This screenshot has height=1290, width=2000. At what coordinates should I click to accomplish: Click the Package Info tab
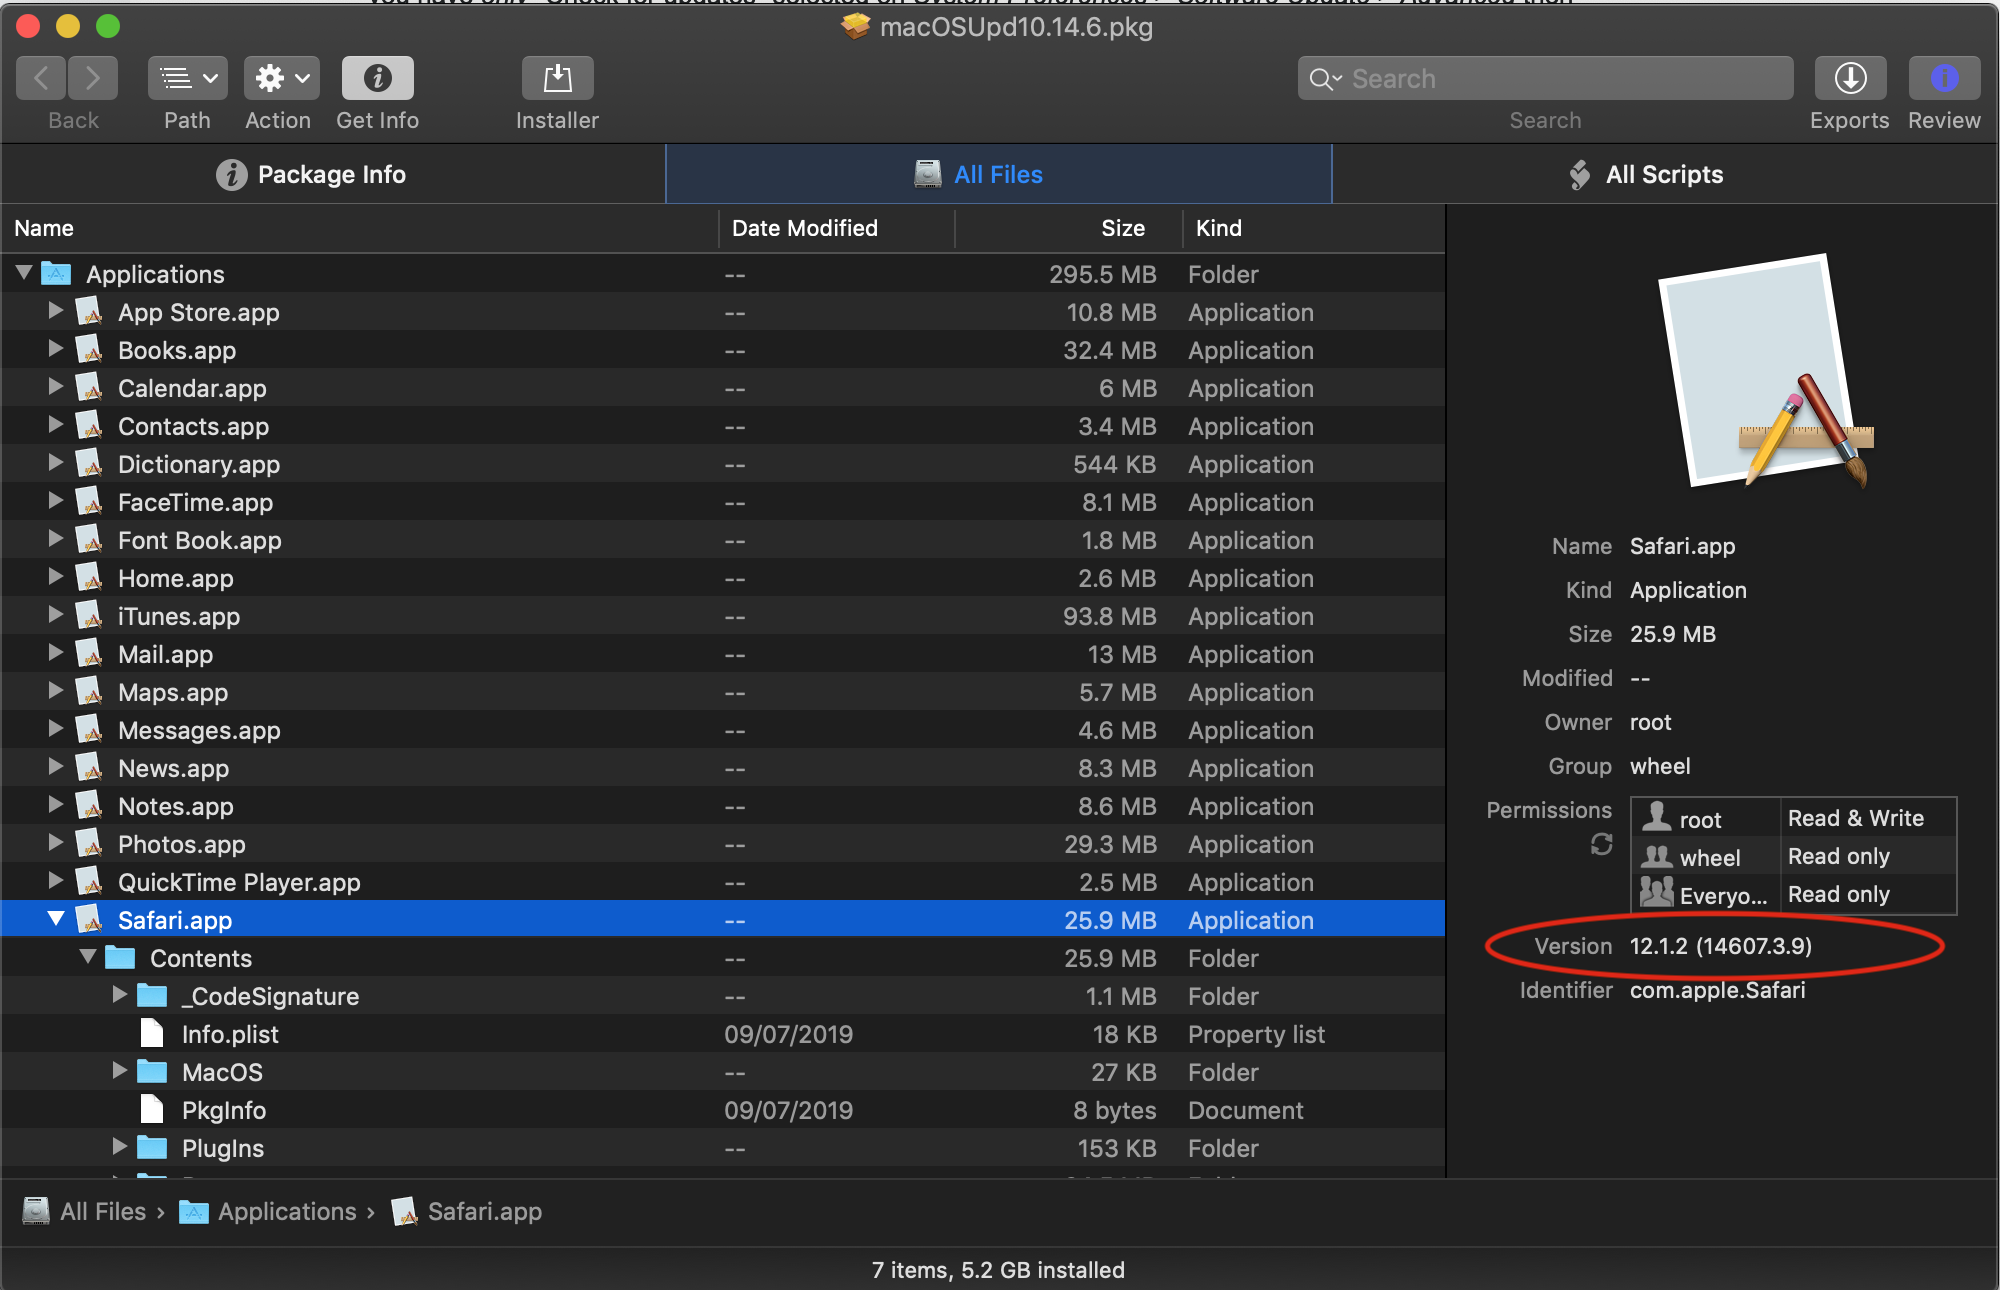tap(309, 173)
